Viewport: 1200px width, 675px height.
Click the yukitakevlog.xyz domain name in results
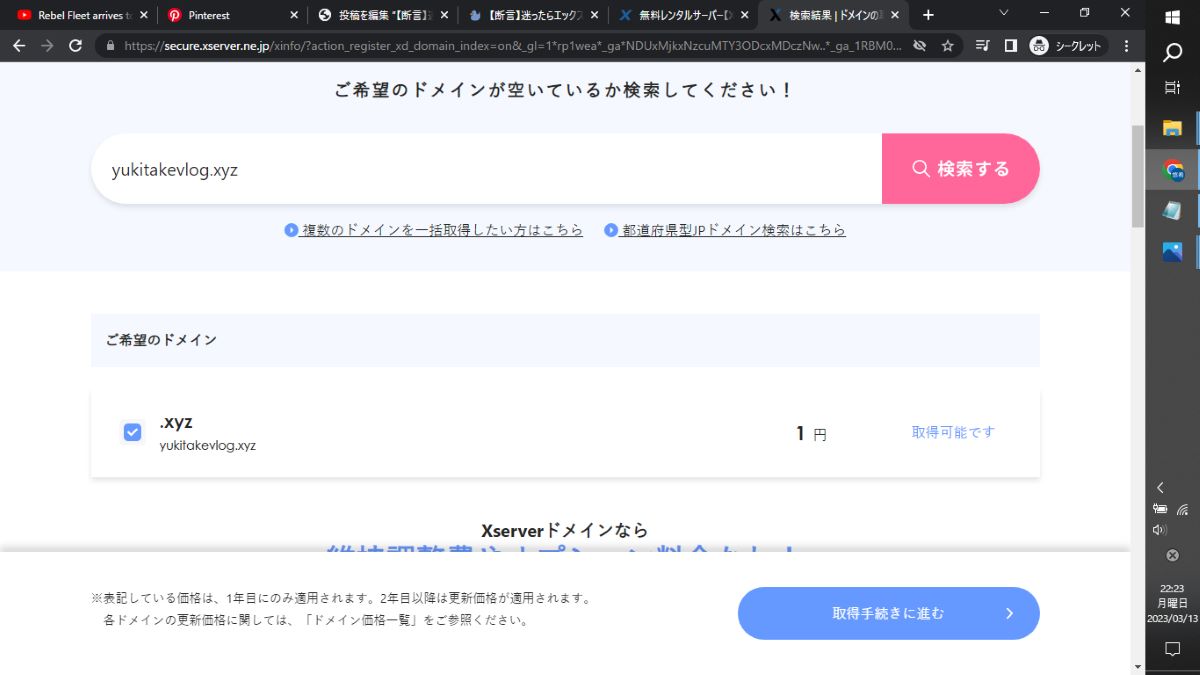(x=207, y=445)
